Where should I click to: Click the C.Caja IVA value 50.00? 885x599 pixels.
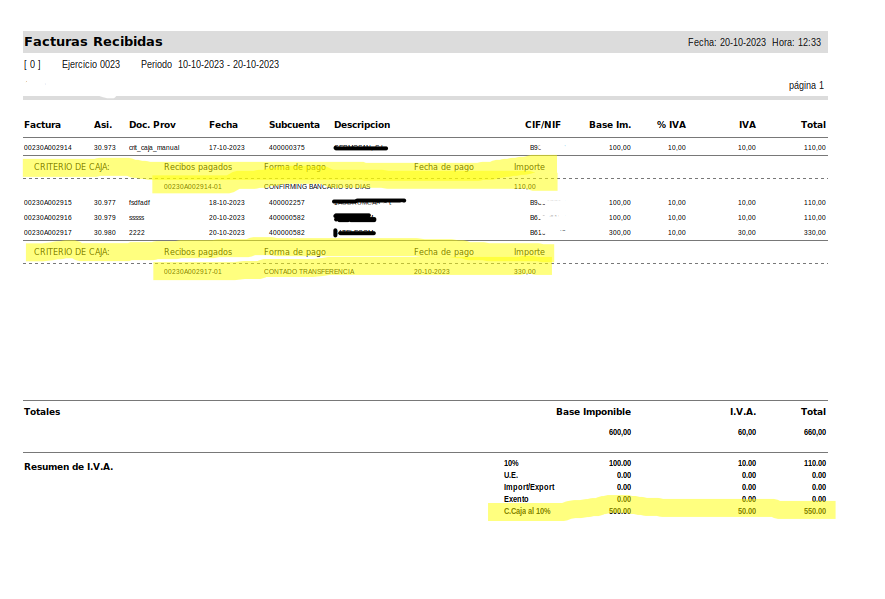click(x=747, y=511)
